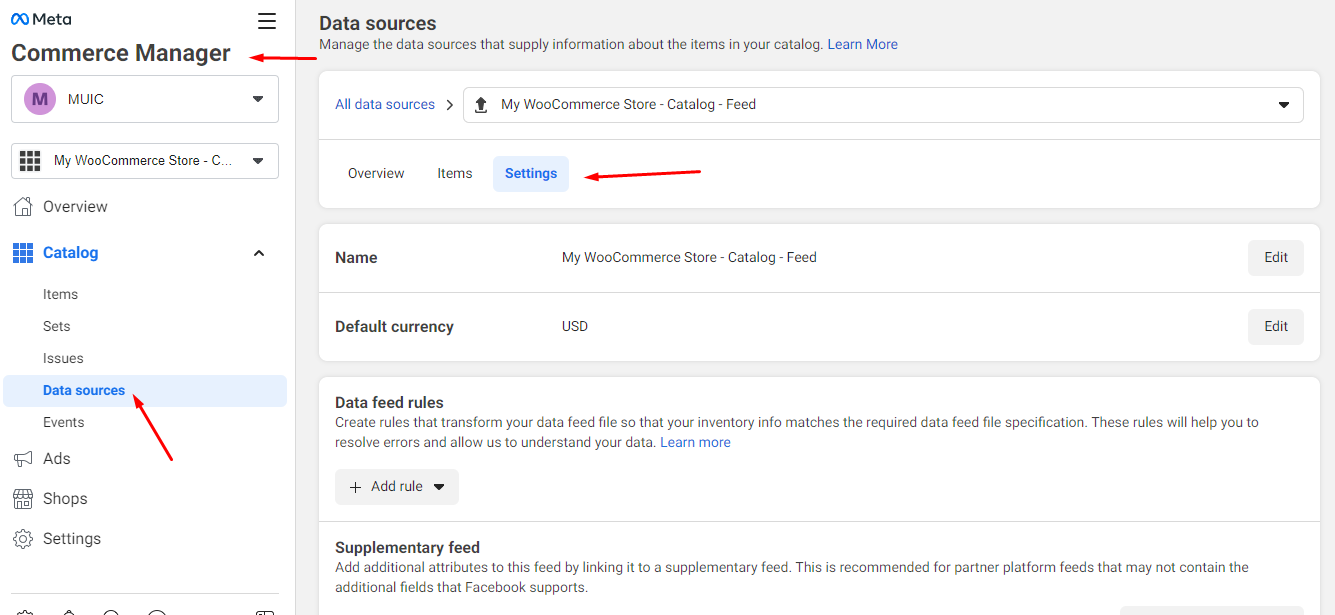Click the plus icon on Add rule
1335x615 pixels.
pos(356,487)
